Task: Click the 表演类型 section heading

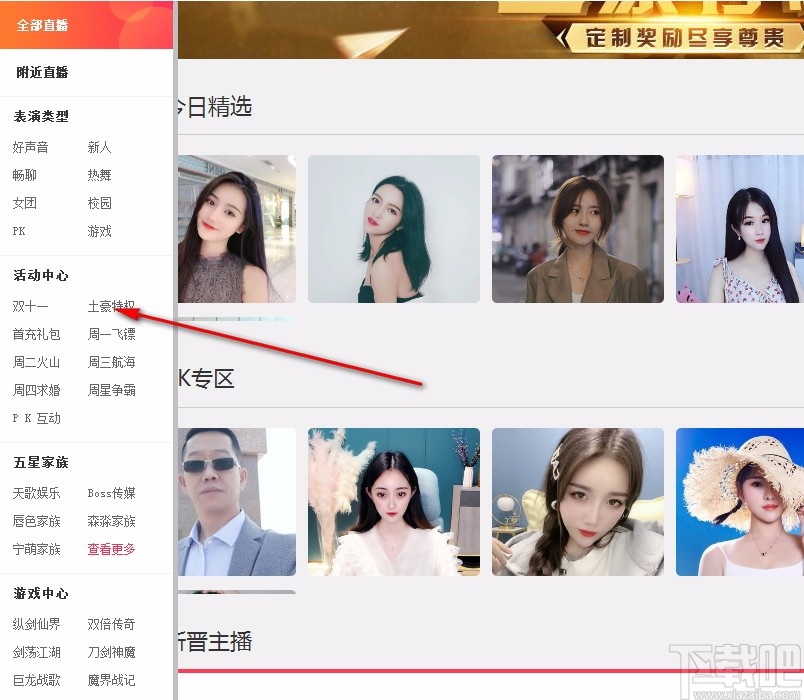Action: [41, 116]
